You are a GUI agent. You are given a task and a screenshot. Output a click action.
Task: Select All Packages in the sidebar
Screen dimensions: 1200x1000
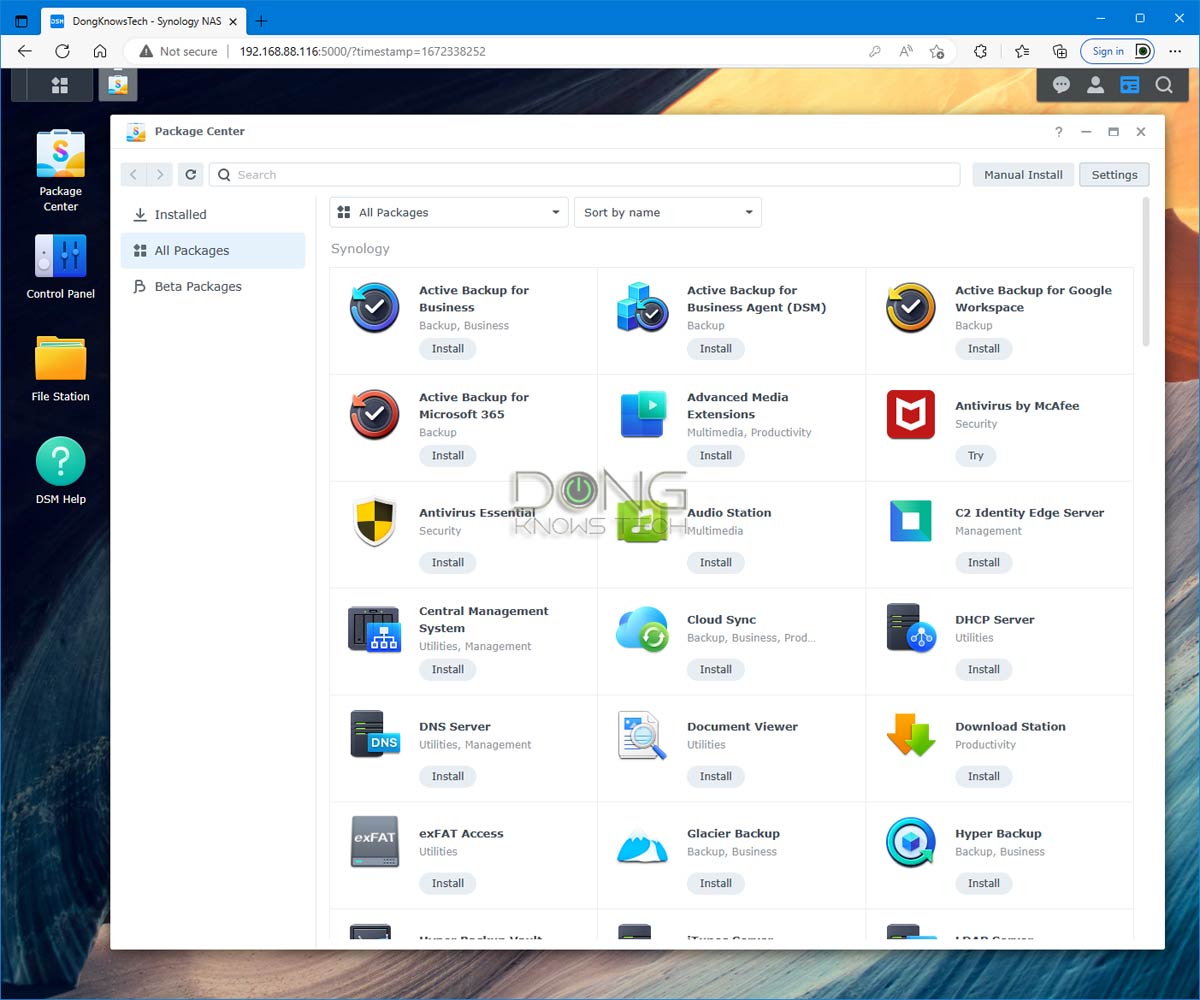coord(191,251)
